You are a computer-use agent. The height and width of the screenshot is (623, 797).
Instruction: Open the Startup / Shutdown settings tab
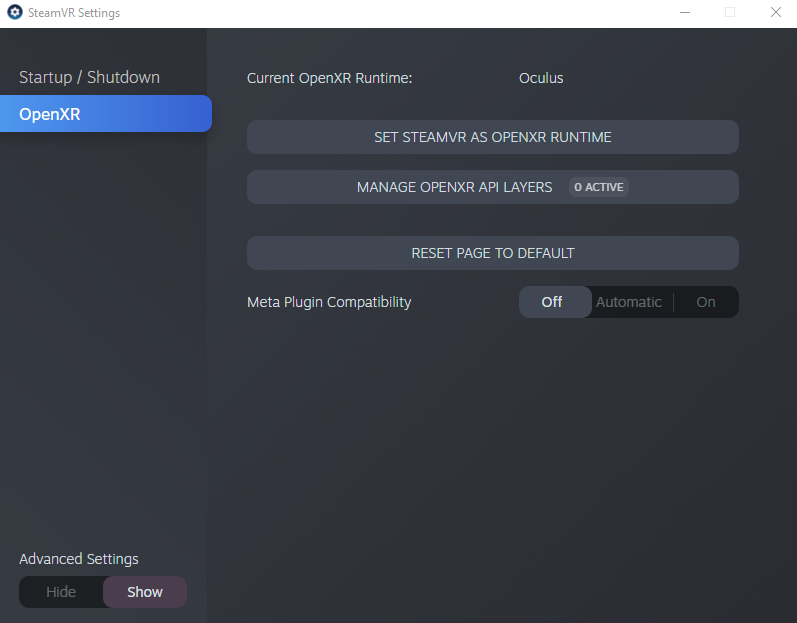coord(89,77)
